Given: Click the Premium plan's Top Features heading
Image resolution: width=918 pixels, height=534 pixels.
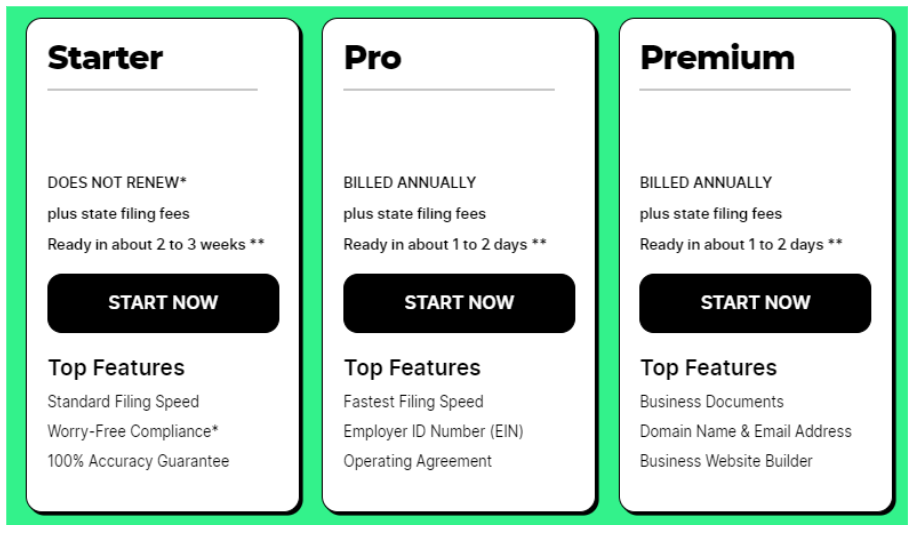Looking at the screenshot, I should pos(708,368).
